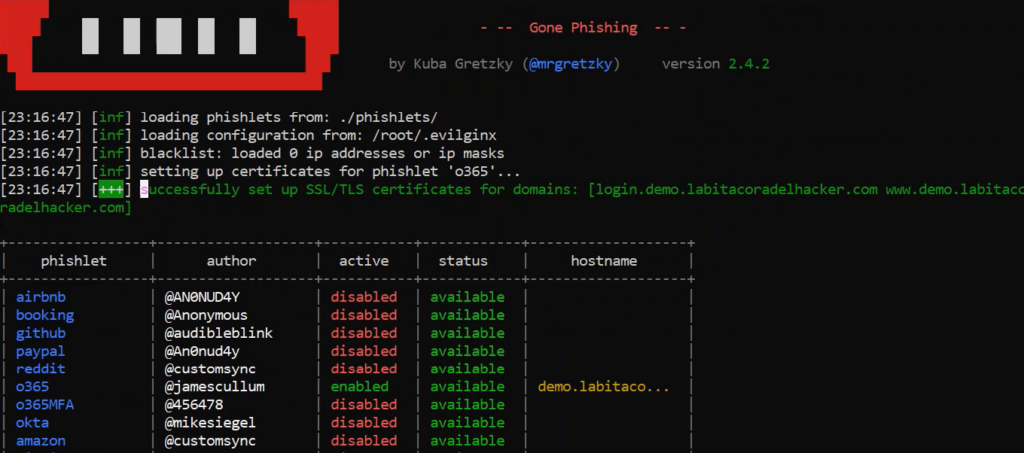Click 'disabled' in the airbnb row
1024x453 pixels.
pyautogui.click(x=364, y=297)
